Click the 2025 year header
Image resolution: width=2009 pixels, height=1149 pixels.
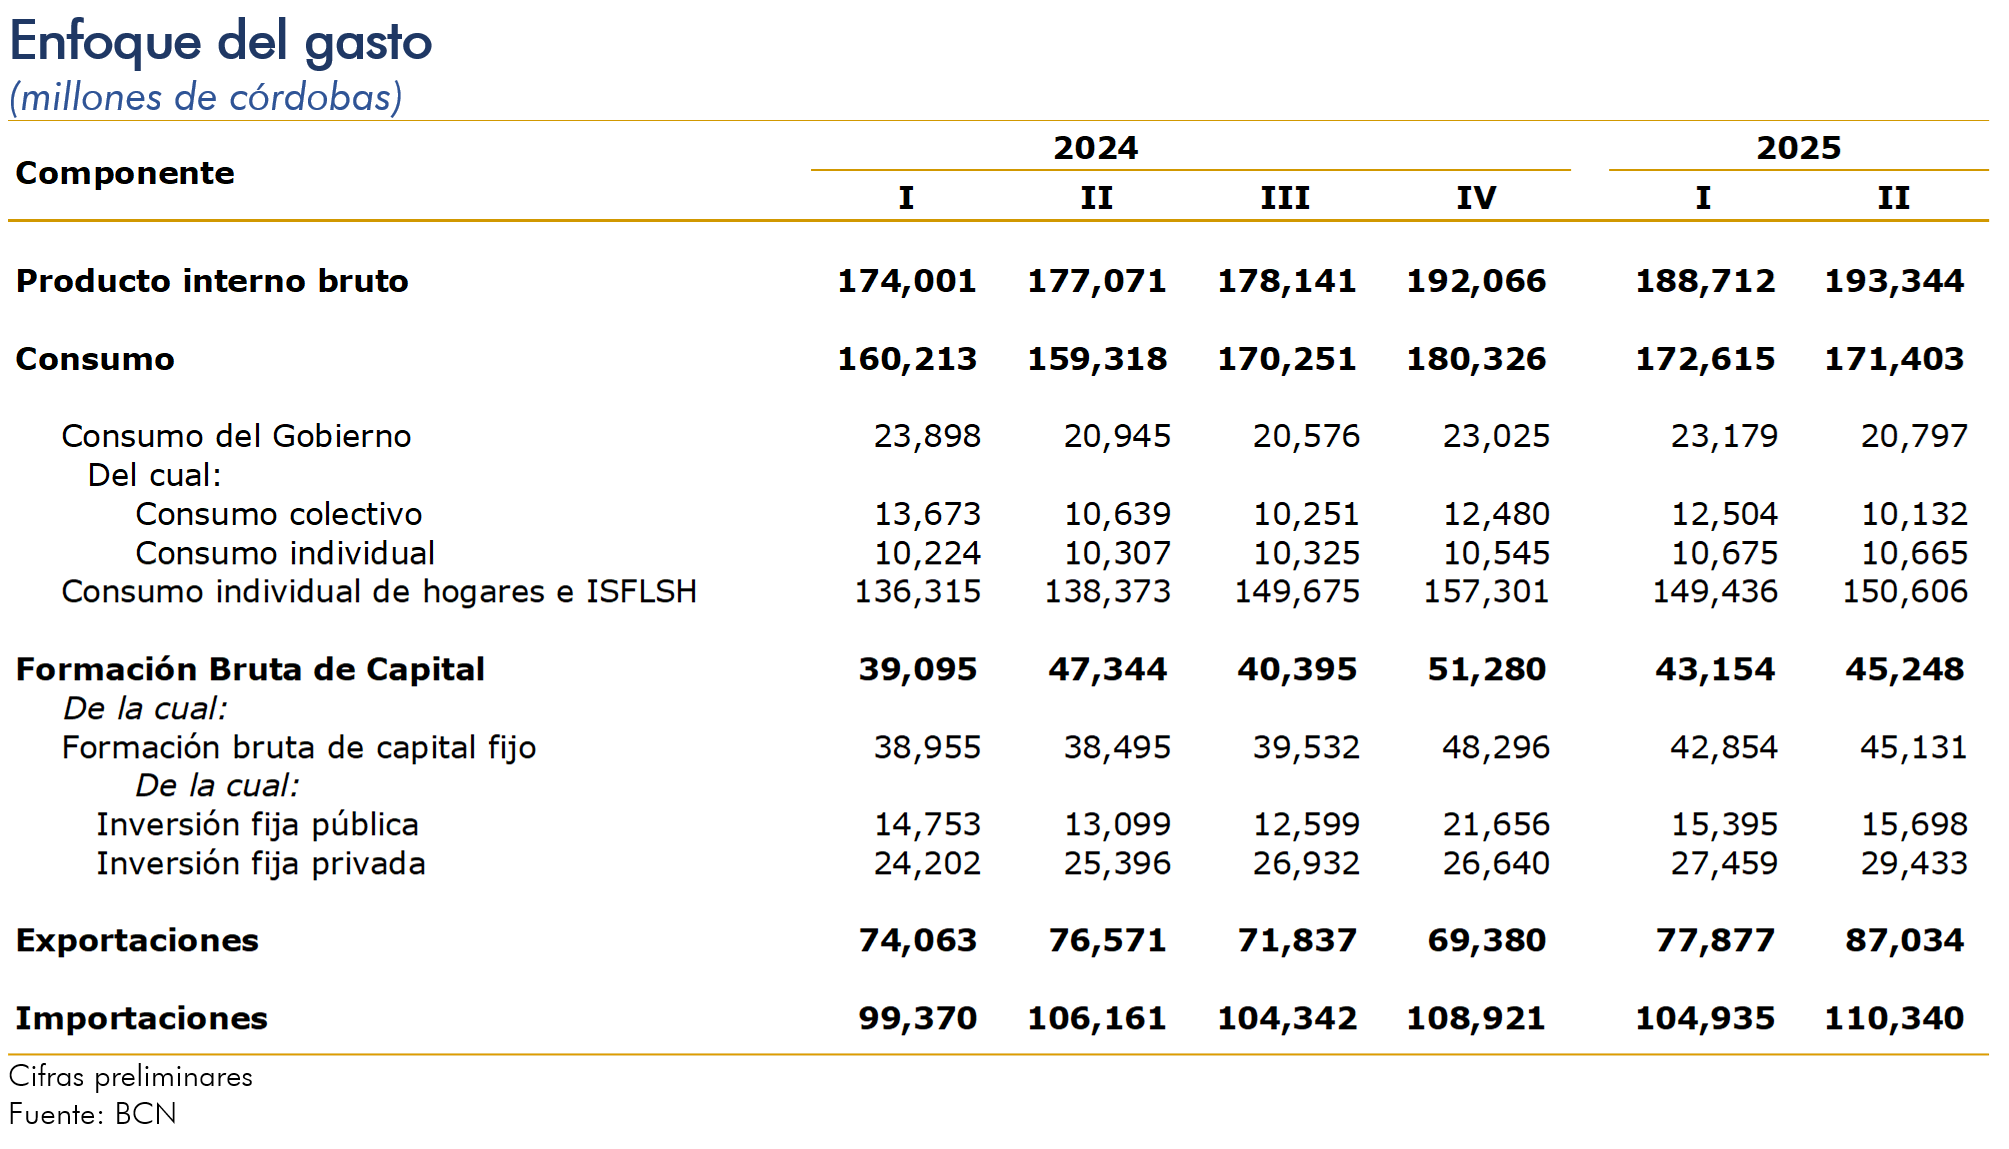[1798, 148]
